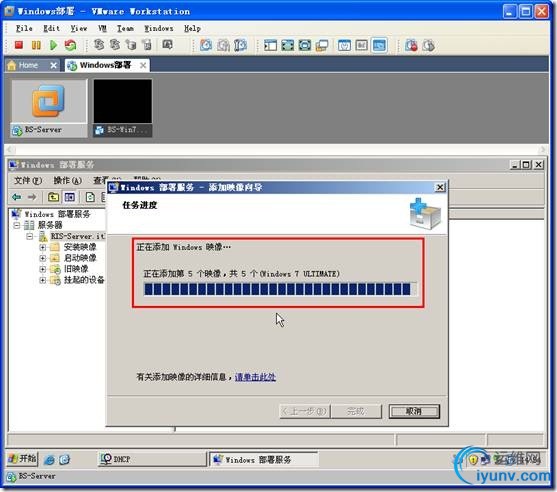Click the 上一步 button in wizard
Viewport: 557px width, 492px height.
click(305, 411)
